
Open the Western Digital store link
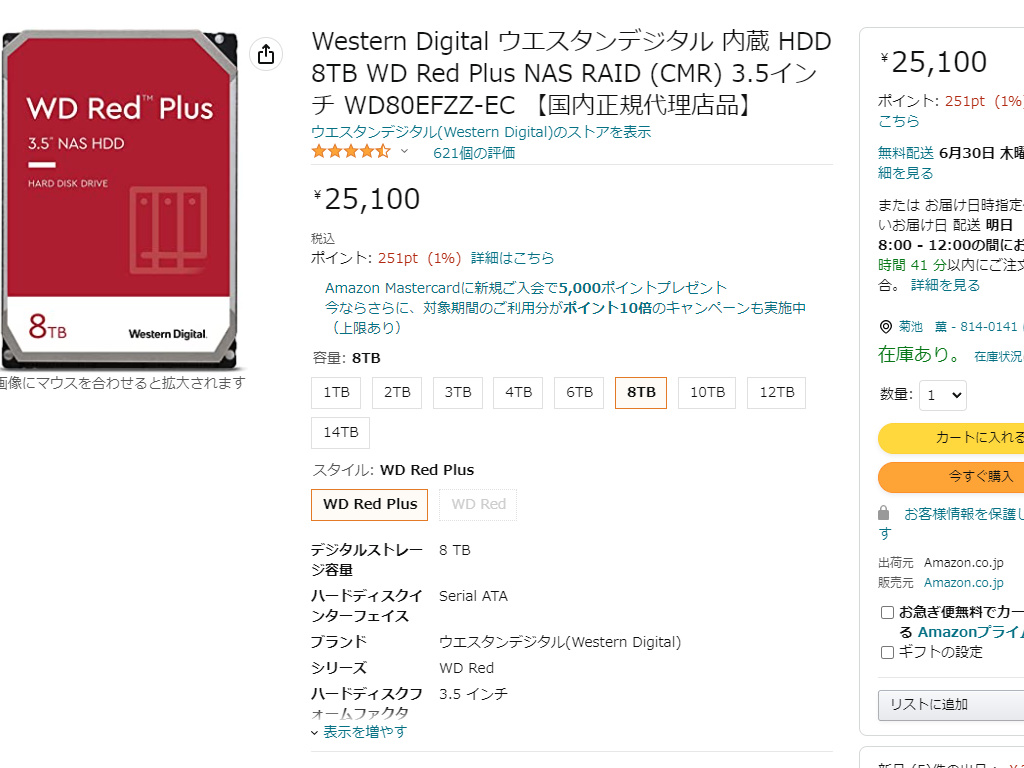(481, 132)
